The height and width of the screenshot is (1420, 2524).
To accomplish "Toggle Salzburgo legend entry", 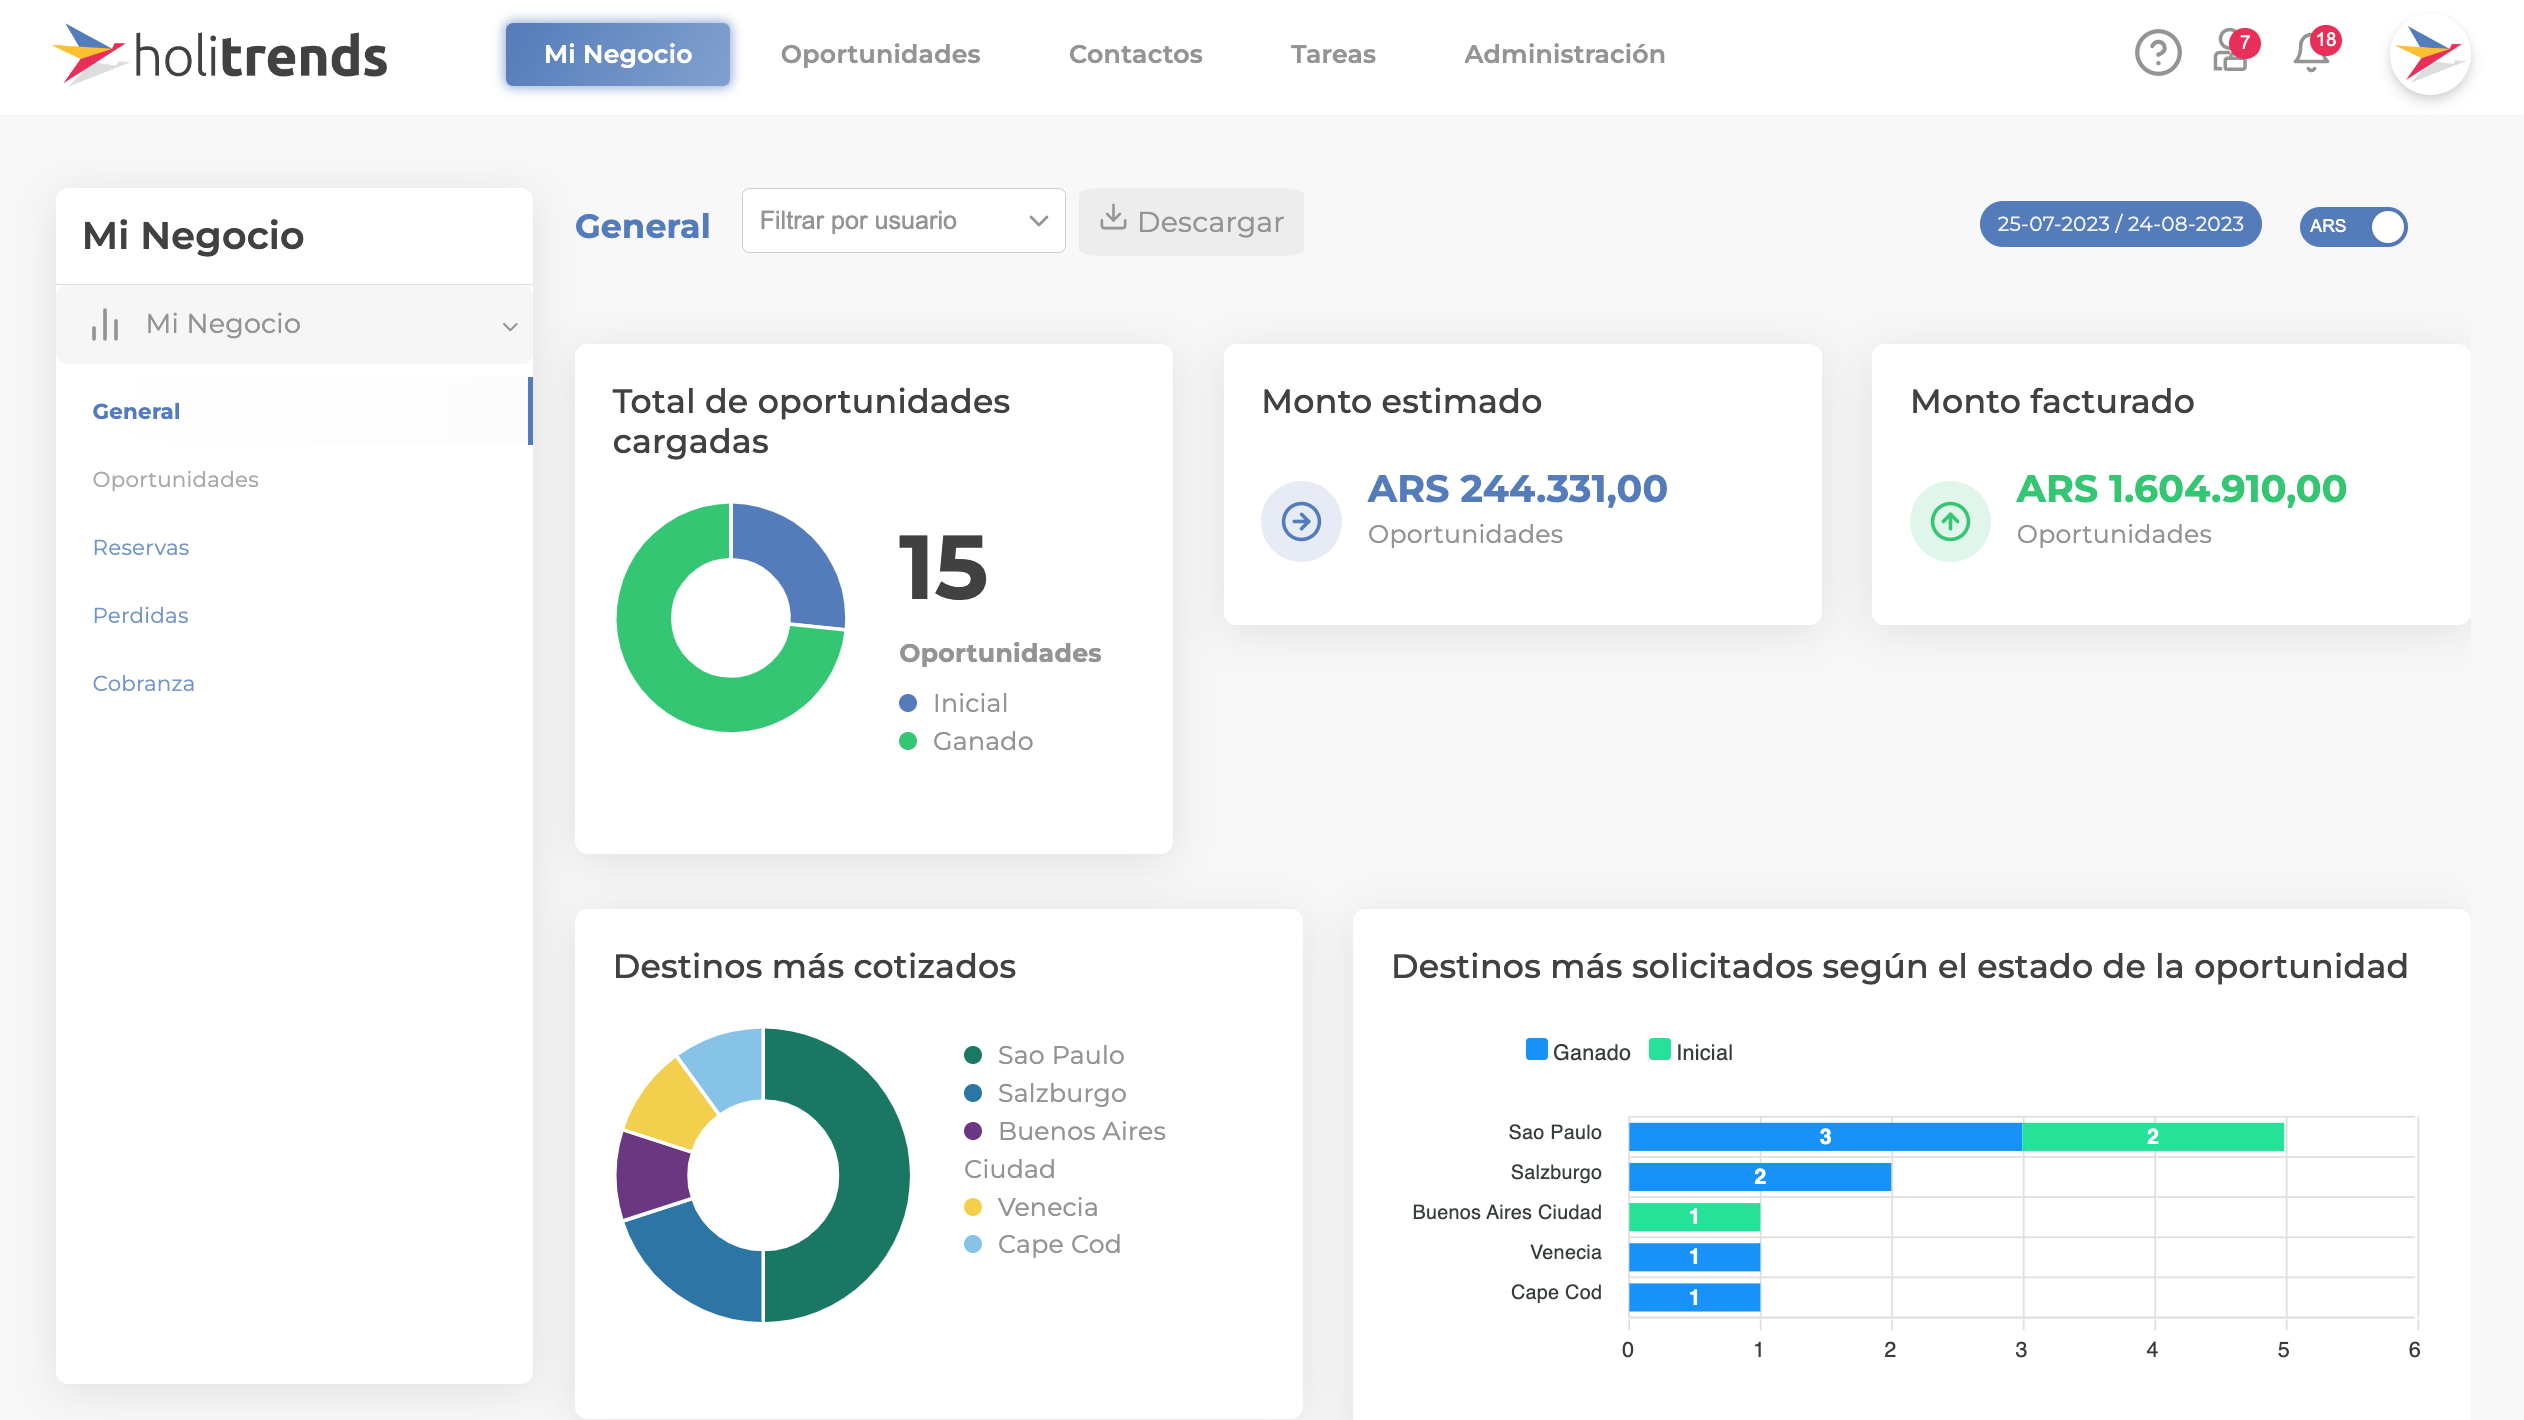I will tap(1045, 1093).
